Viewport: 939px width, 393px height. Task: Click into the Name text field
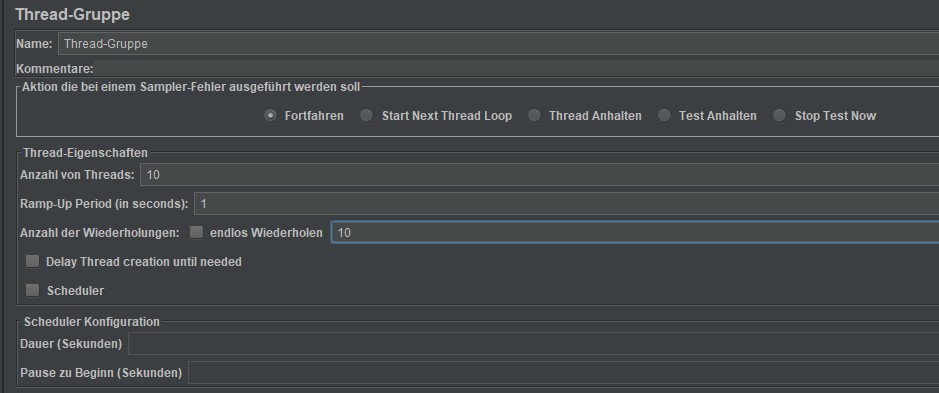tap(498, 44)
